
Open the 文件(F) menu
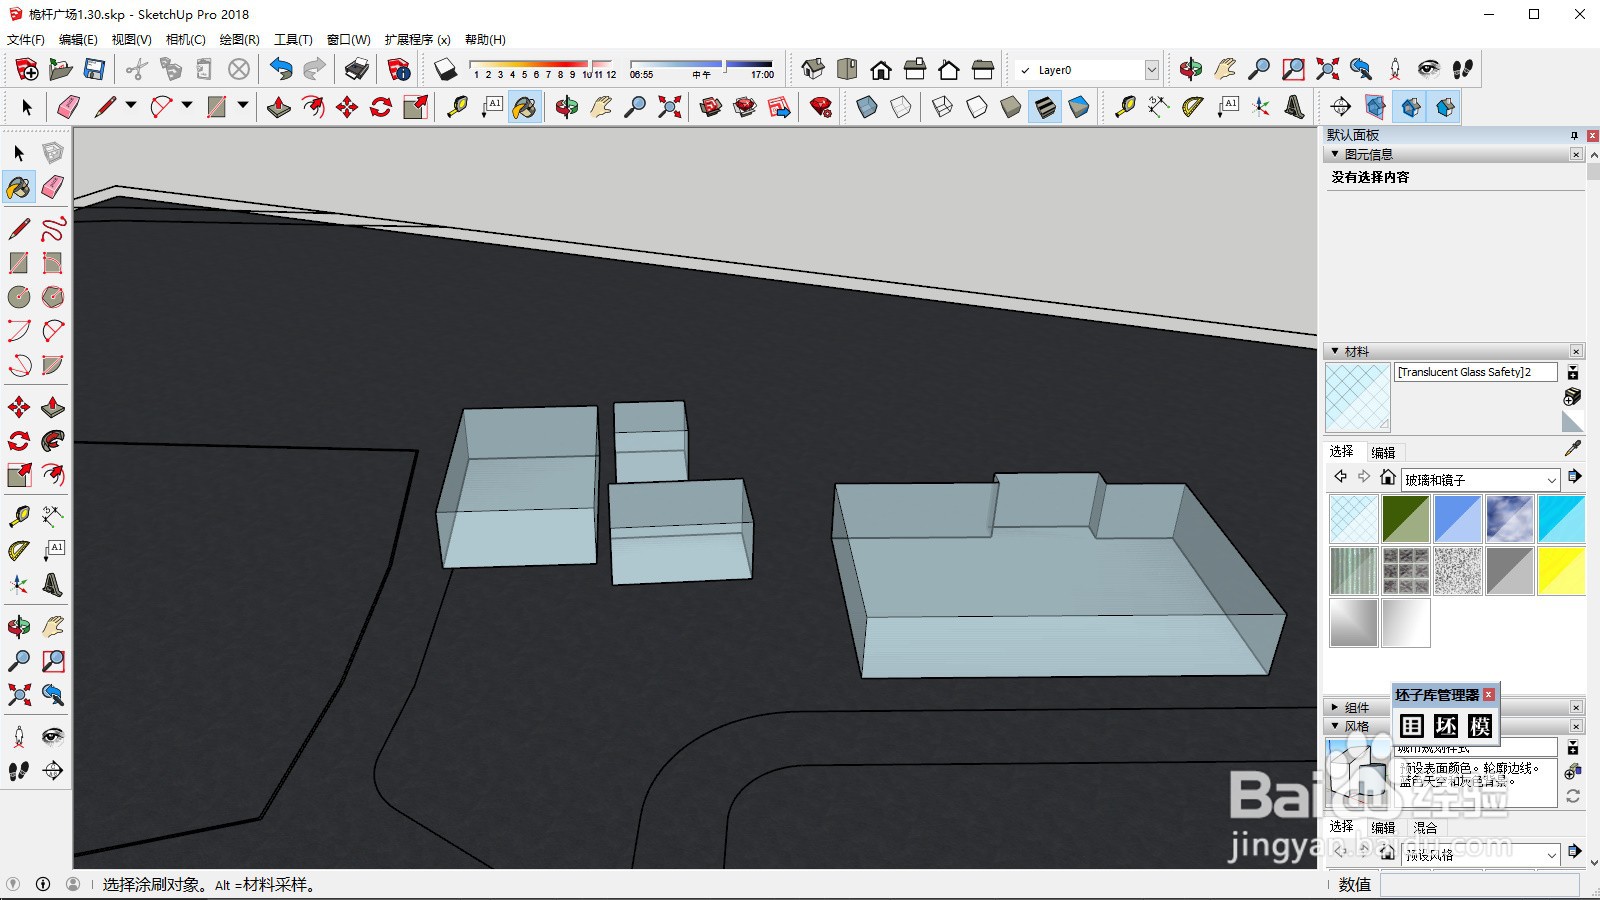click(26, 40)
